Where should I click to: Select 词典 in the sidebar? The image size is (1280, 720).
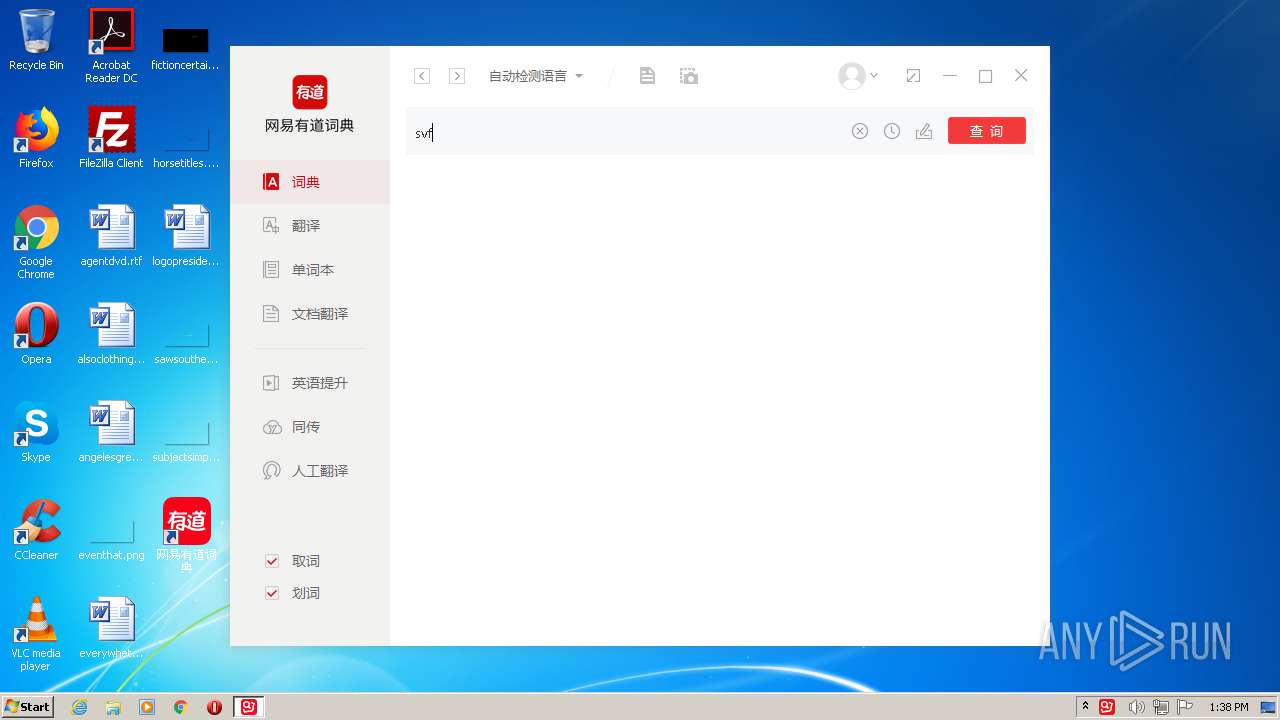310,182
